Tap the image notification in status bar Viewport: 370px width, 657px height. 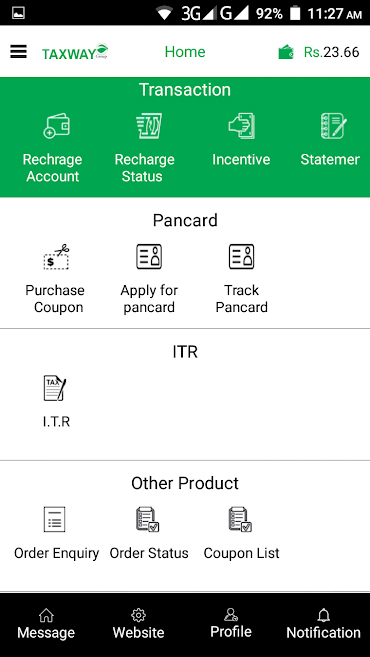(18, 13)
